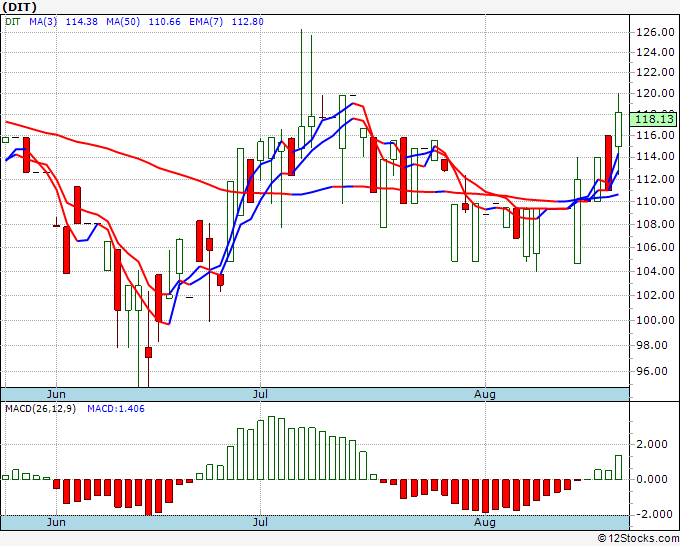
Task: Select the 112.00 price axis label
Action: pos(655,179)
